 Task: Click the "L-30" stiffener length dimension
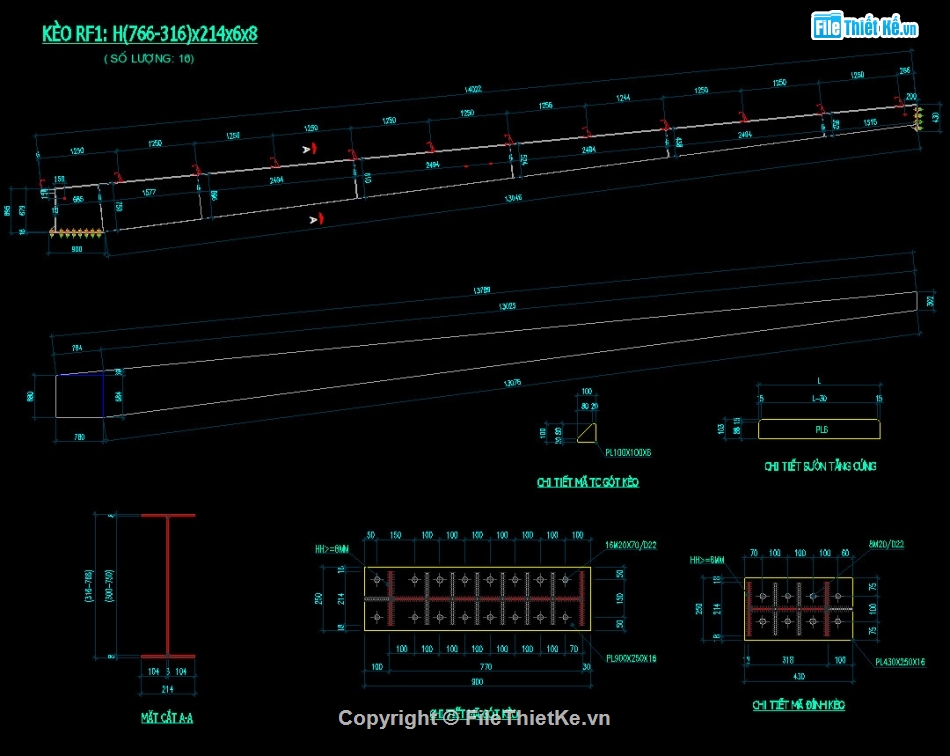pos(819,399)
